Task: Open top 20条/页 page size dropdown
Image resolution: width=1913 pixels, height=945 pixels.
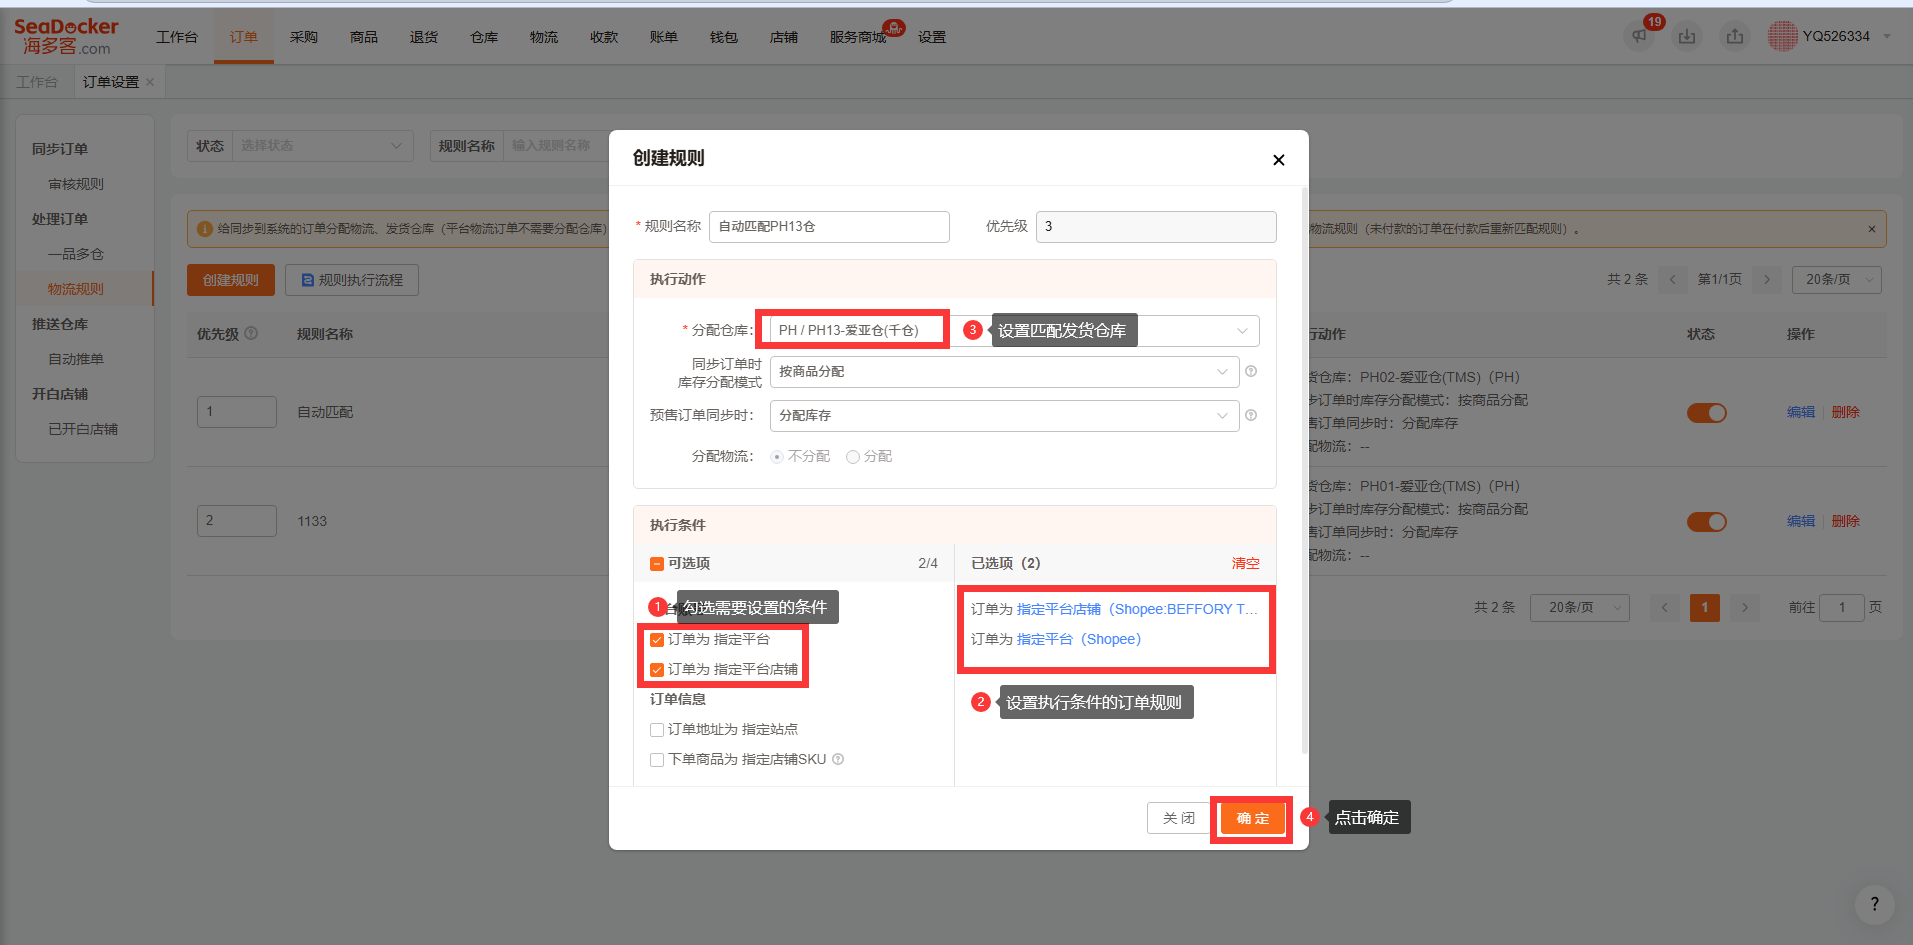Action: (x=1837, y=280)
